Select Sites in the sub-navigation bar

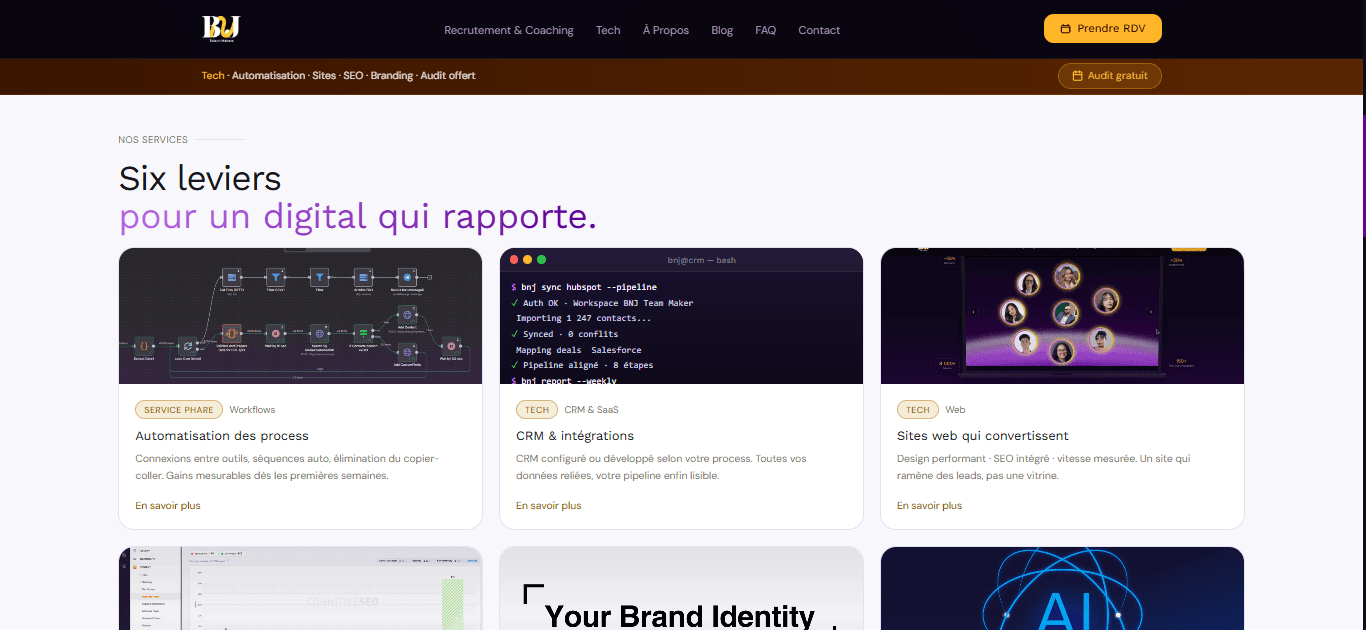coord(324,76)
